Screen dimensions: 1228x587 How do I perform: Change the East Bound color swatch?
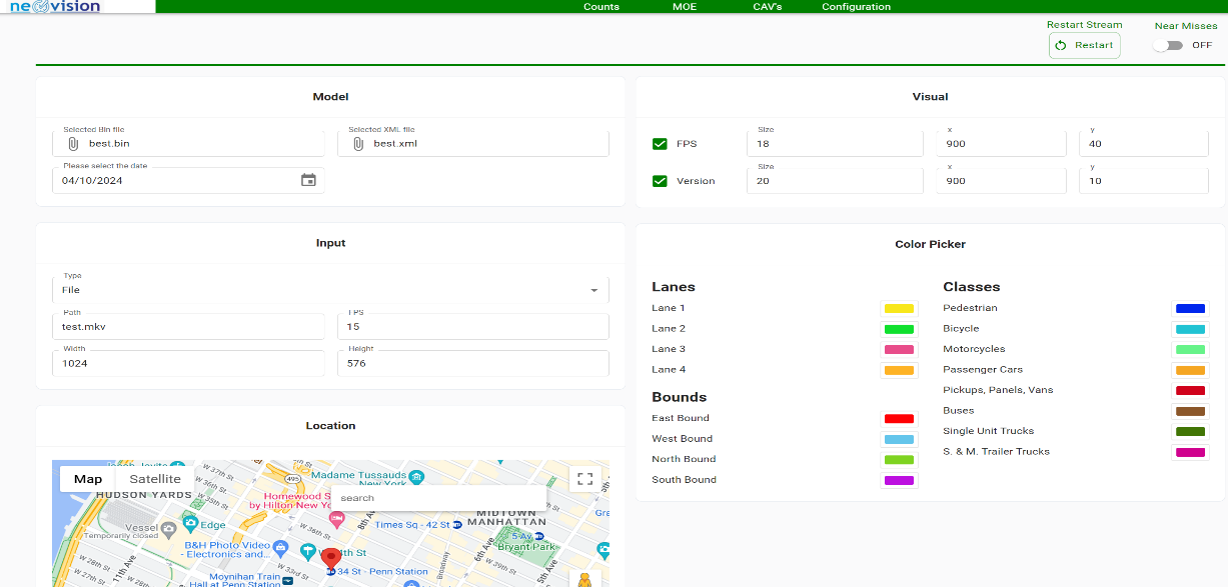pos(899,419)
